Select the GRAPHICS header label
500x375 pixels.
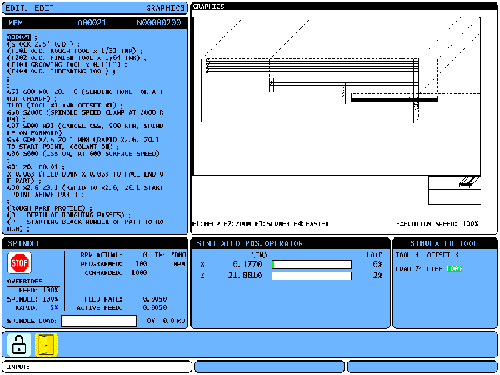(x=165, y=8)
